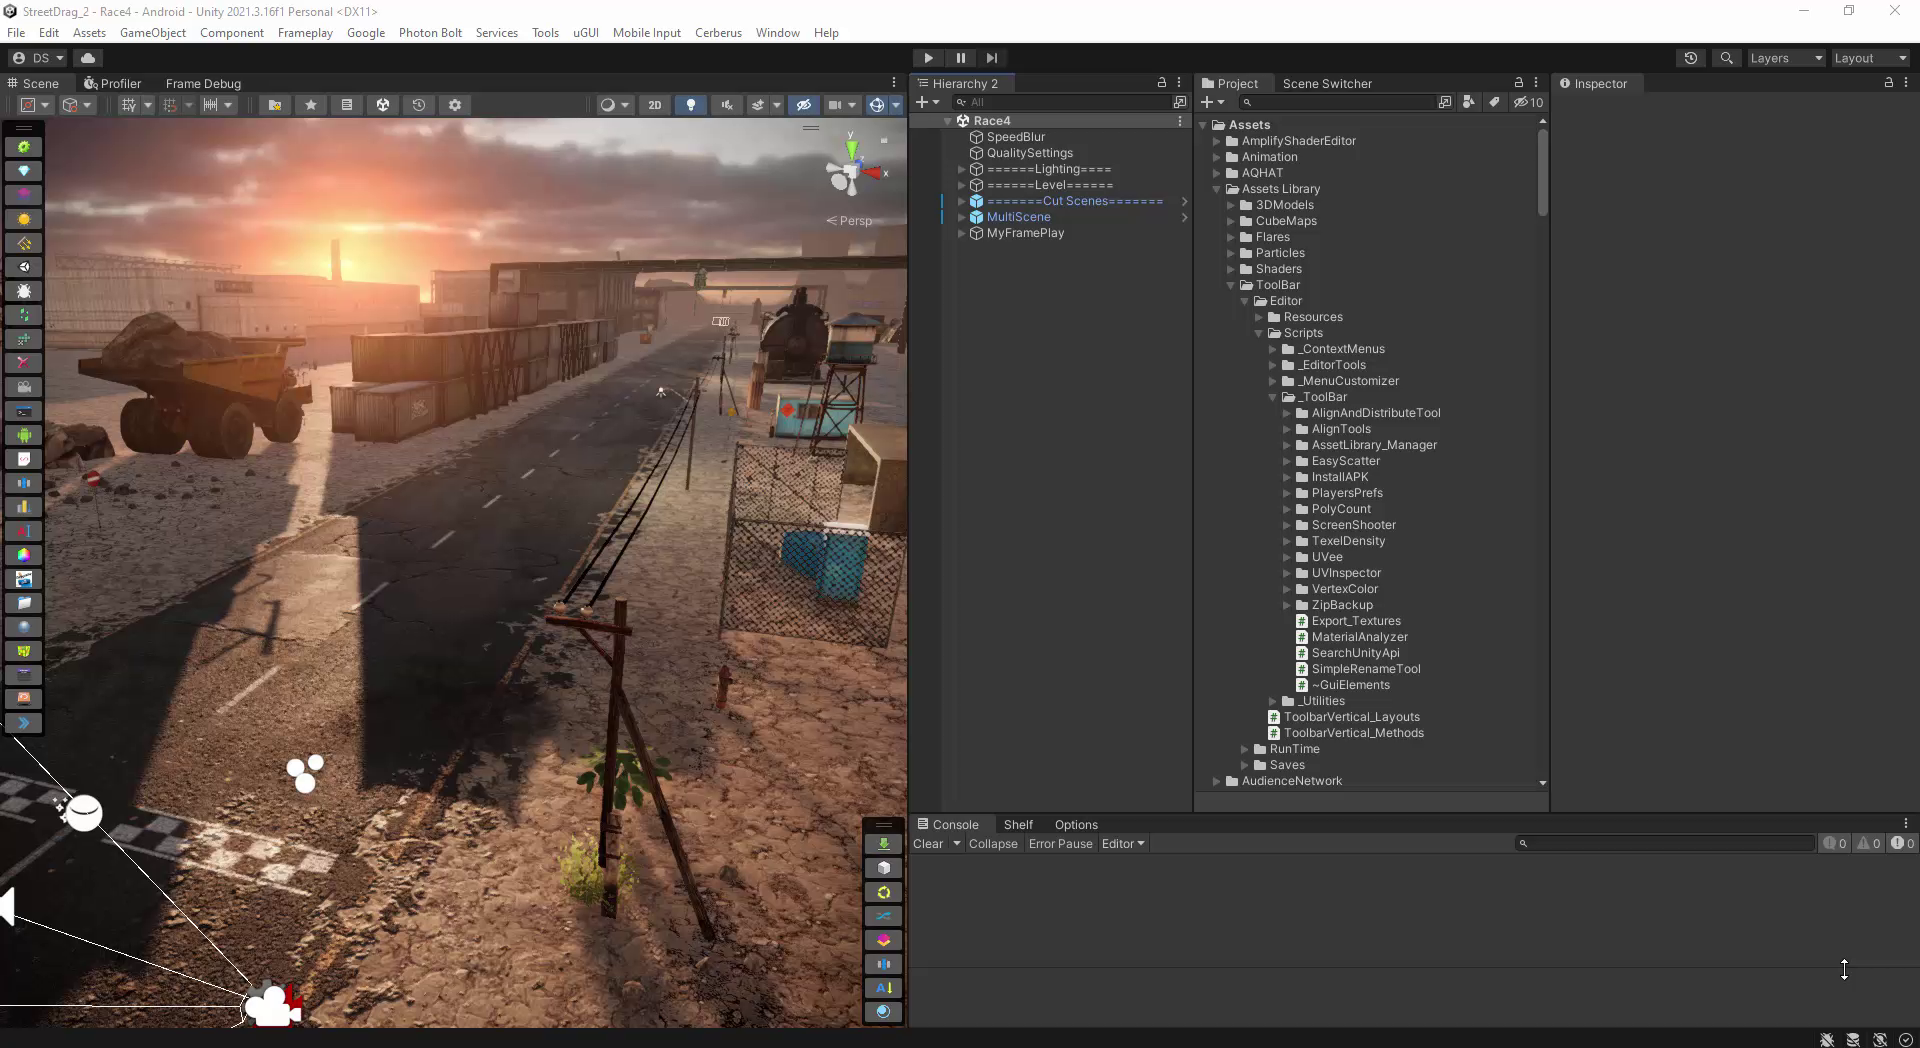This screenshot has height=1048, width=1920.
Task: Open the scene camera settings dropdown arrow
Action: [x=852, y=105]
